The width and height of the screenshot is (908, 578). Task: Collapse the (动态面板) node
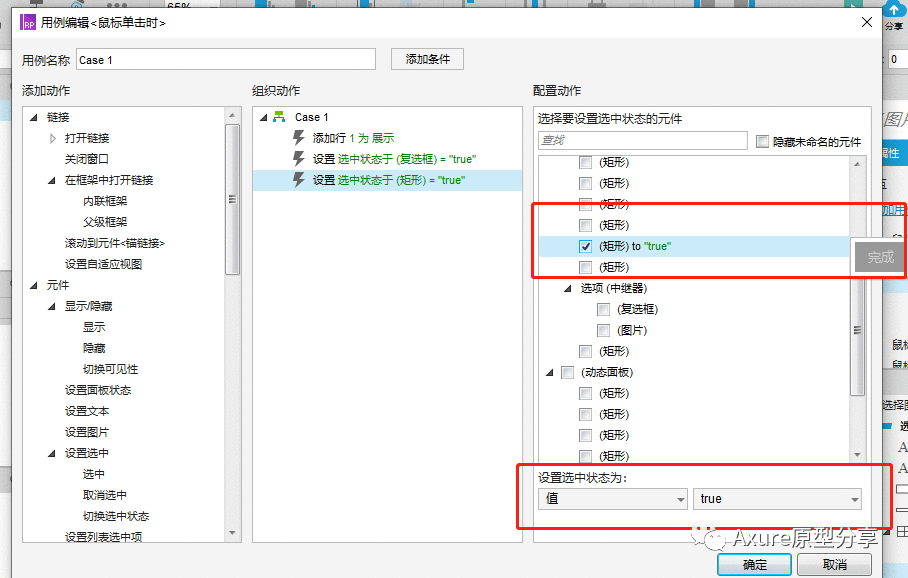point(550,372)
